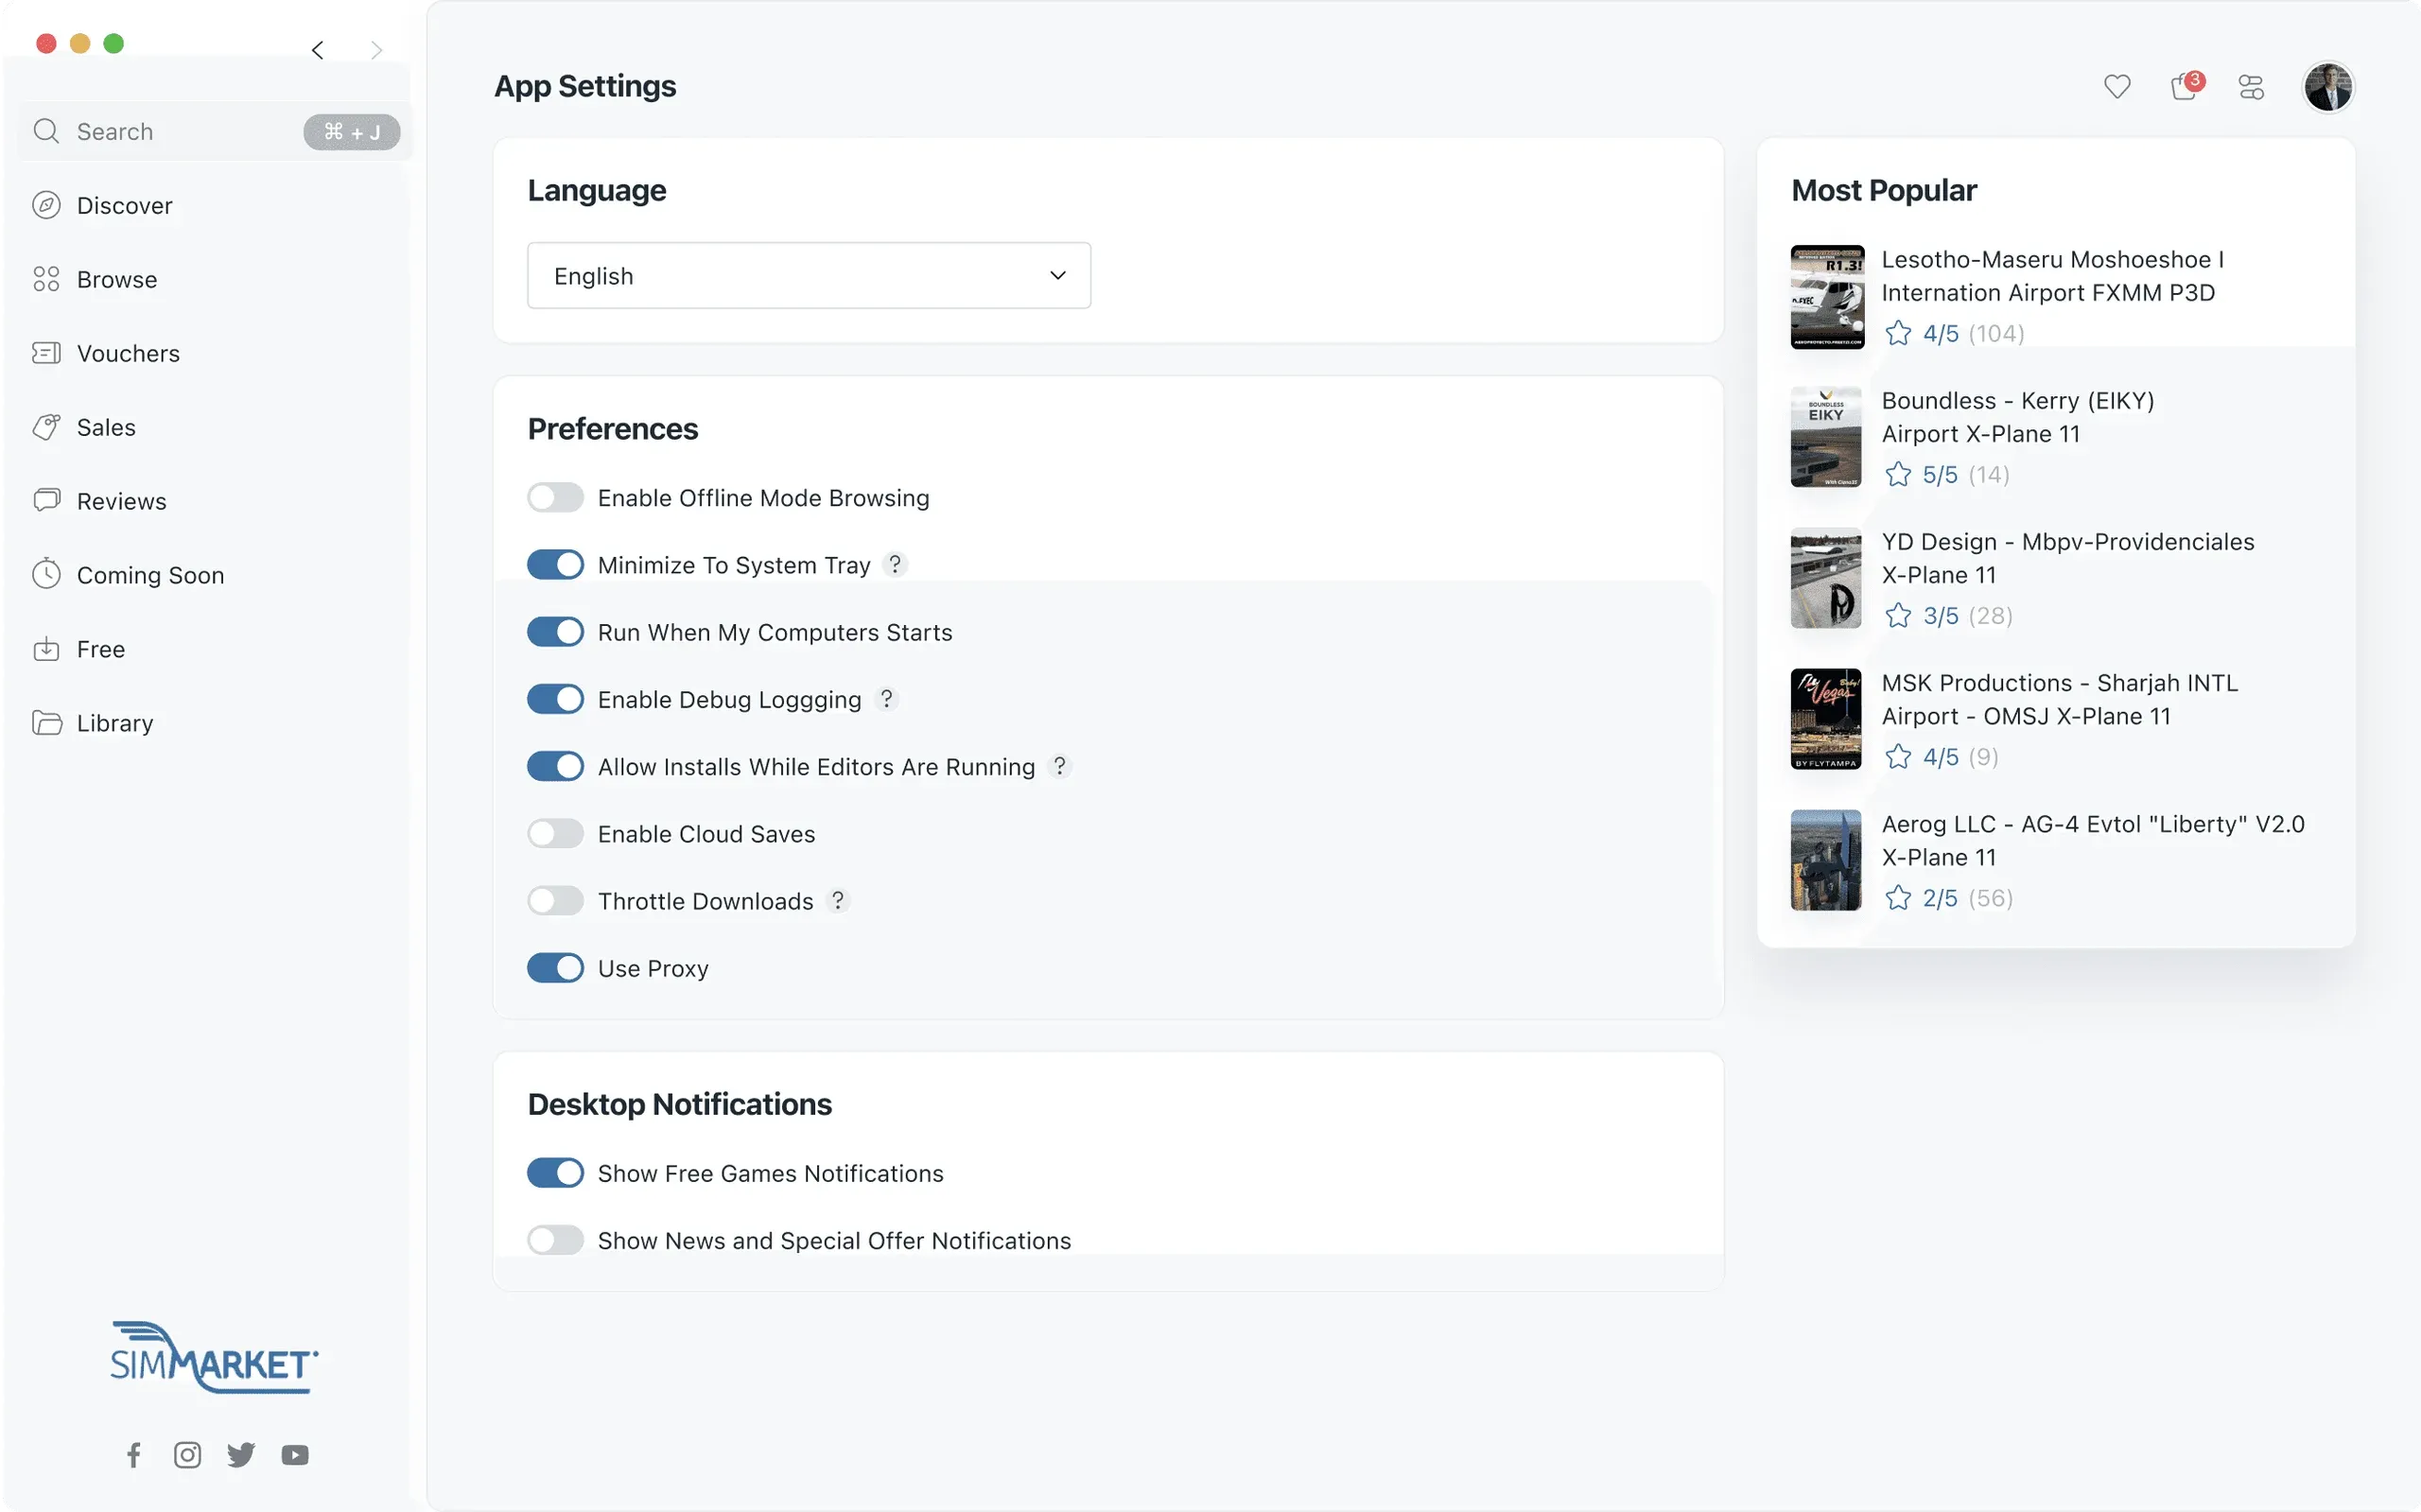Image resolution: width=2421 pixels, height=1512 pixels.
Task: Open the English language dropdown
Action: [x=808, y=275]
